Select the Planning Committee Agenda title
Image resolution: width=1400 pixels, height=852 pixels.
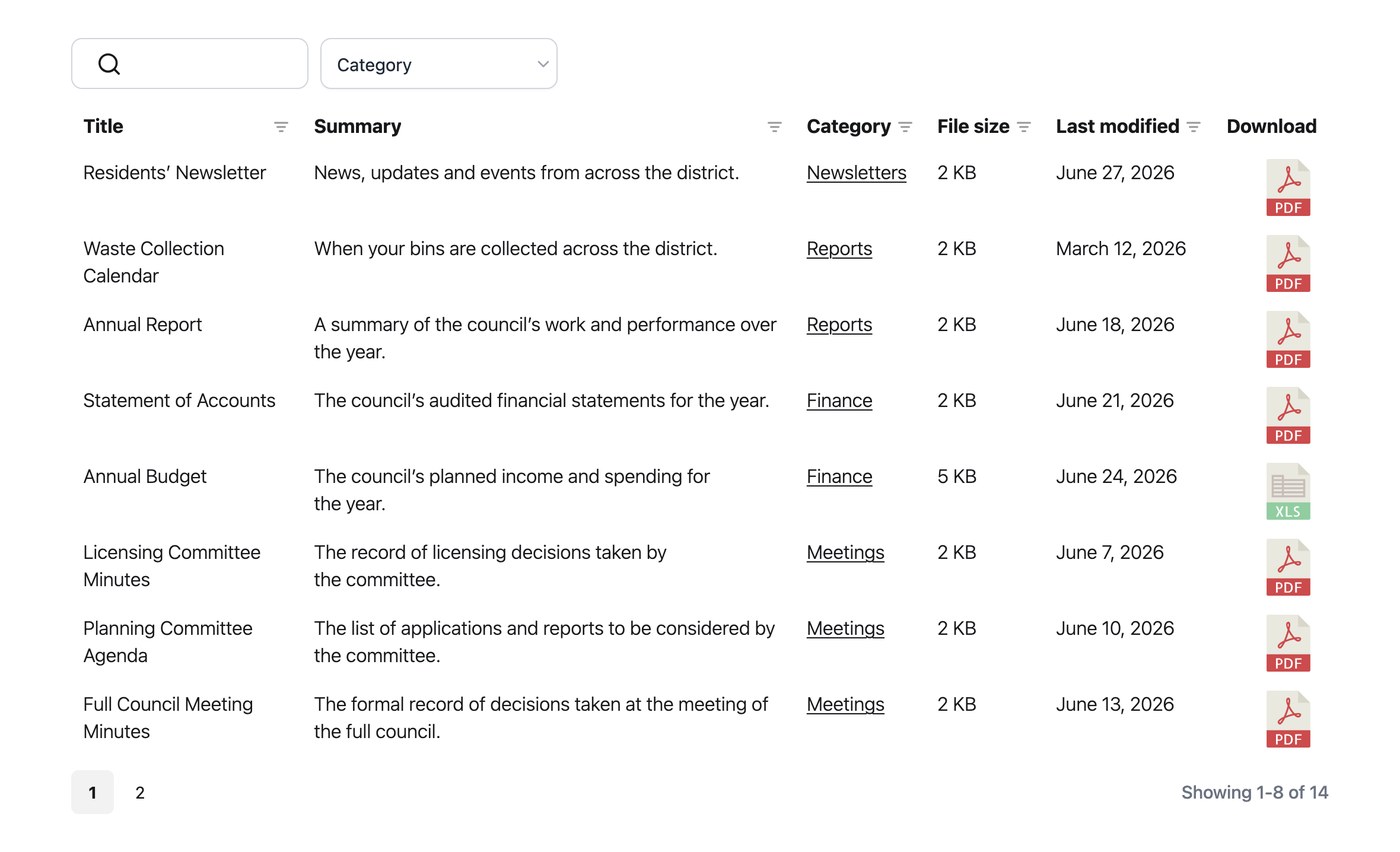[x=167, y=642]
